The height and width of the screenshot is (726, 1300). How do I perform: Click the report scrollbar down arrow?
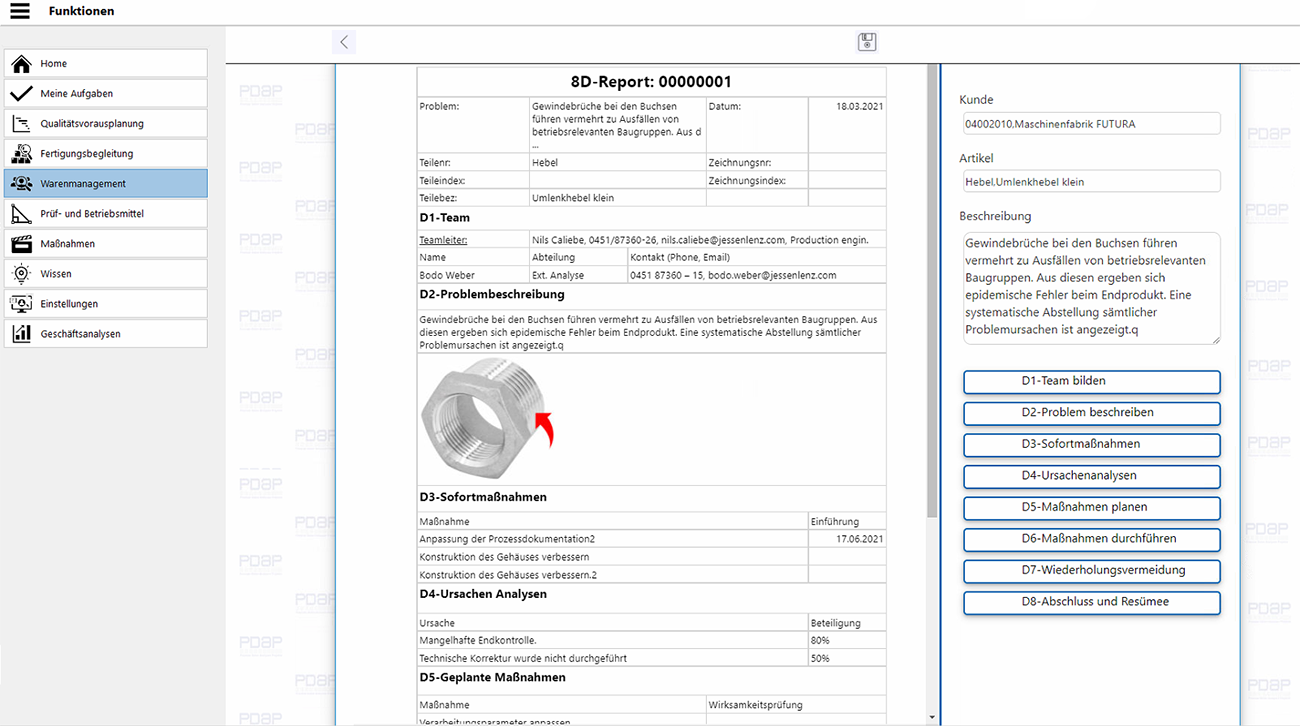[932, 717]
